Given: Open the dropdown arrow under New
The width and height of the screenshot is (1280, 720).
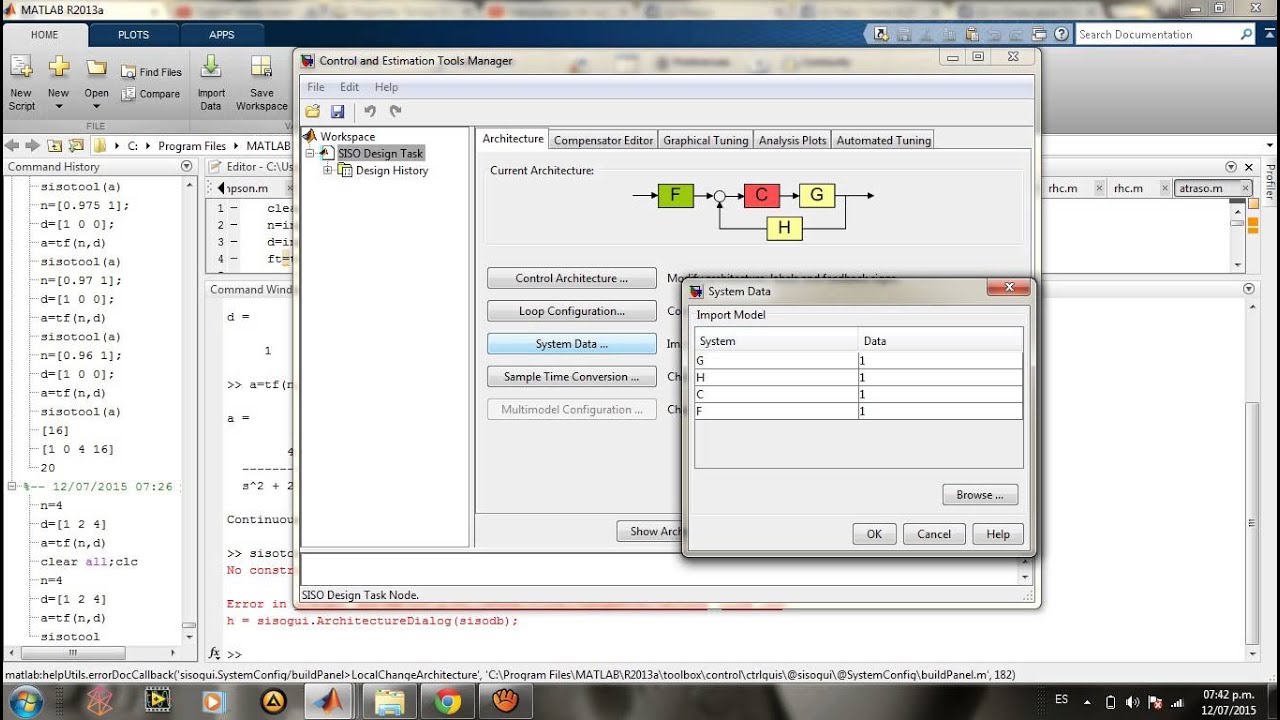Looking at the screenshot, I should (59, 107).
